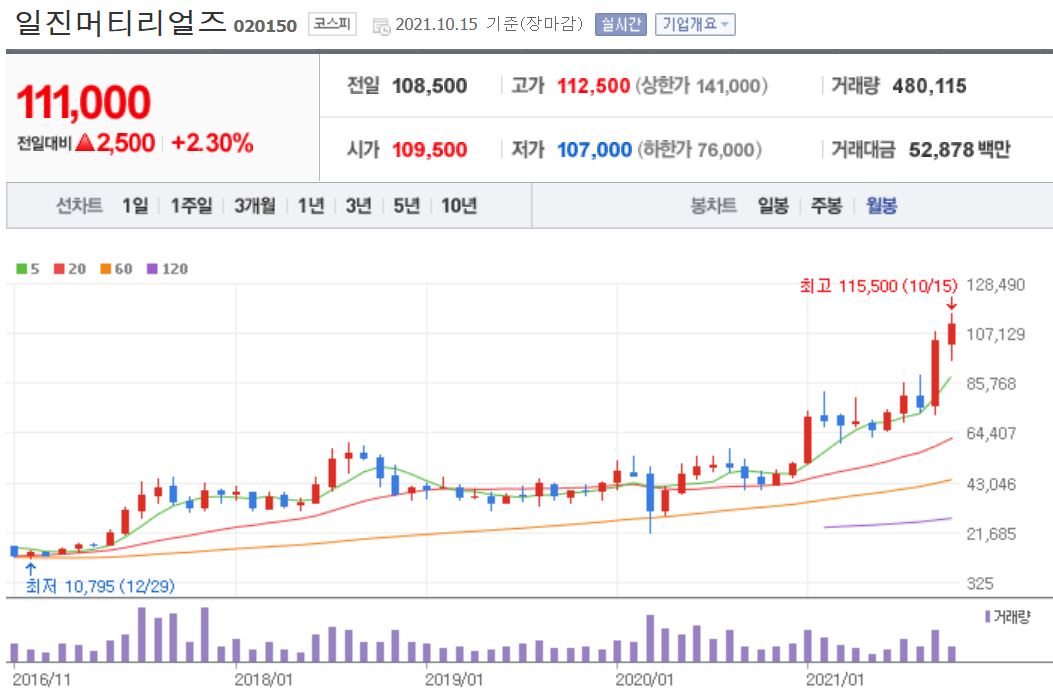
Task: Click the 실시간 real-time button
Action: (x=621, y=25)
